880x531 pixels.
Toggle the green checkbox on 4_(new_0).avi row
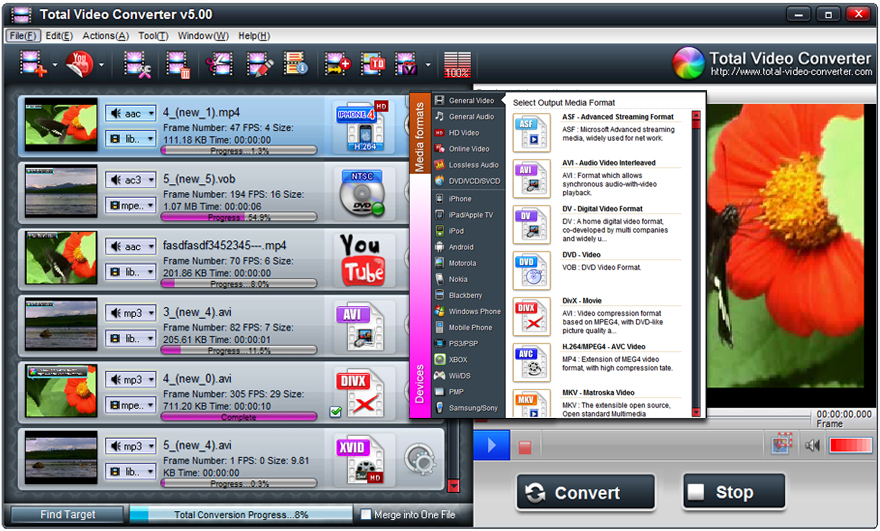tap(336, 412)
